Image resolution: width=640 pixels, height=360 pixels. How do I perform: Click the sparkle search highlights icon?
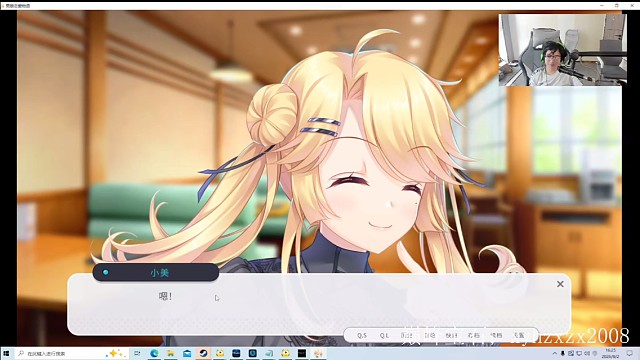click(115, 353)
